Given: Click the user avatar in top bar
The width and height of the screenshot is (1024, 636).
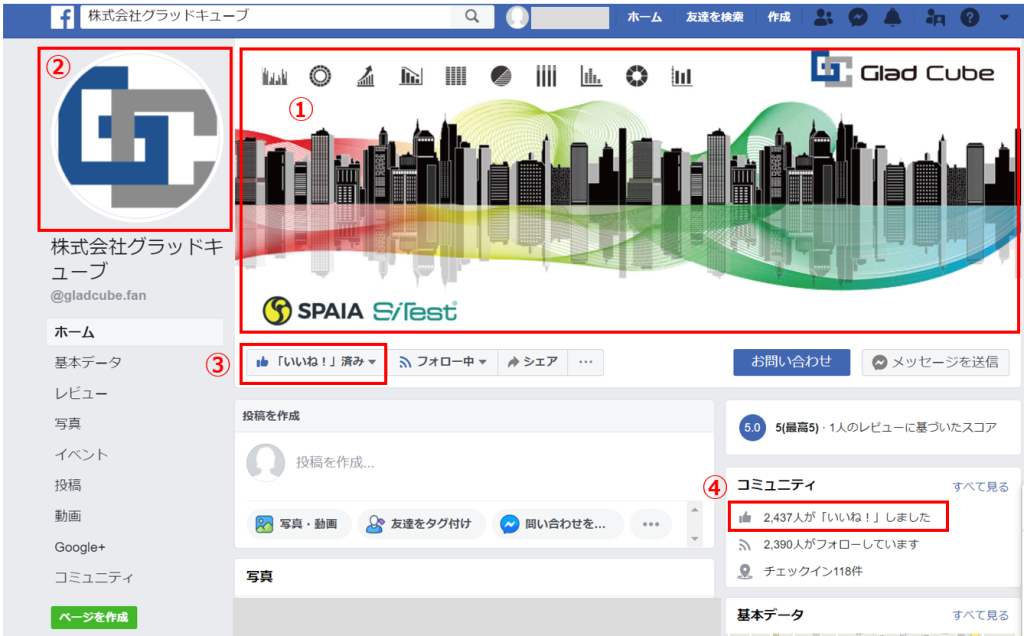Looking at the screenshot, I should [517, 17].
